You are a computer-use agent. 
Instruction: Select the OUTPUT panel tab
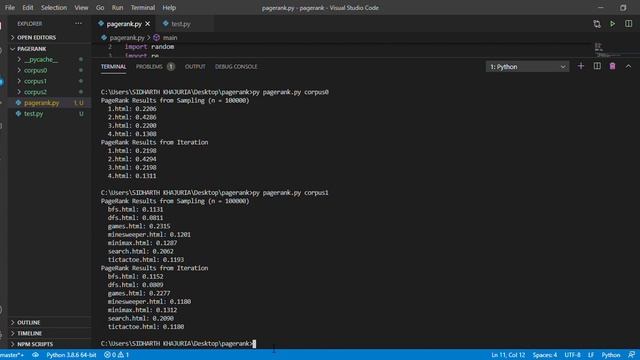[x=195, y=67]
